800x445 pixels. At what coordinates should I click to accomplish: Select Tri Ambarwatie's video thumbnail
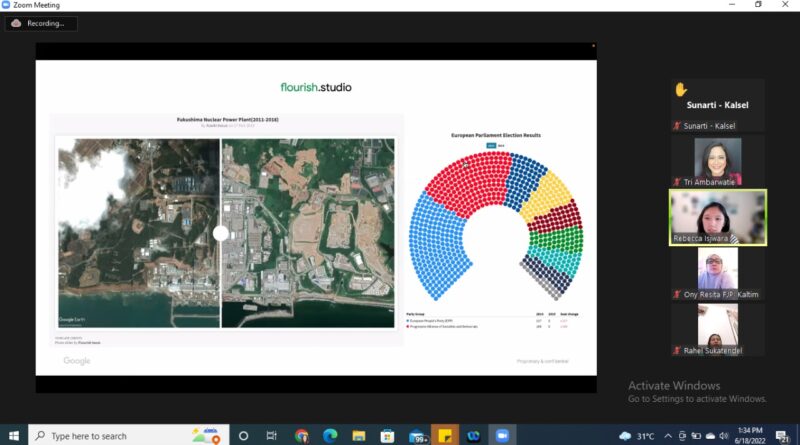click(717, 161)
